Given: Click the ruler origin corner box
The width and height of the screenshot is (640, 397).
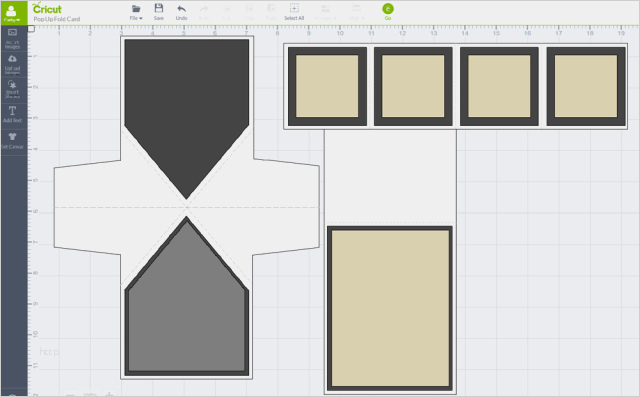Looking at the screenshot, I should point(31,29).
